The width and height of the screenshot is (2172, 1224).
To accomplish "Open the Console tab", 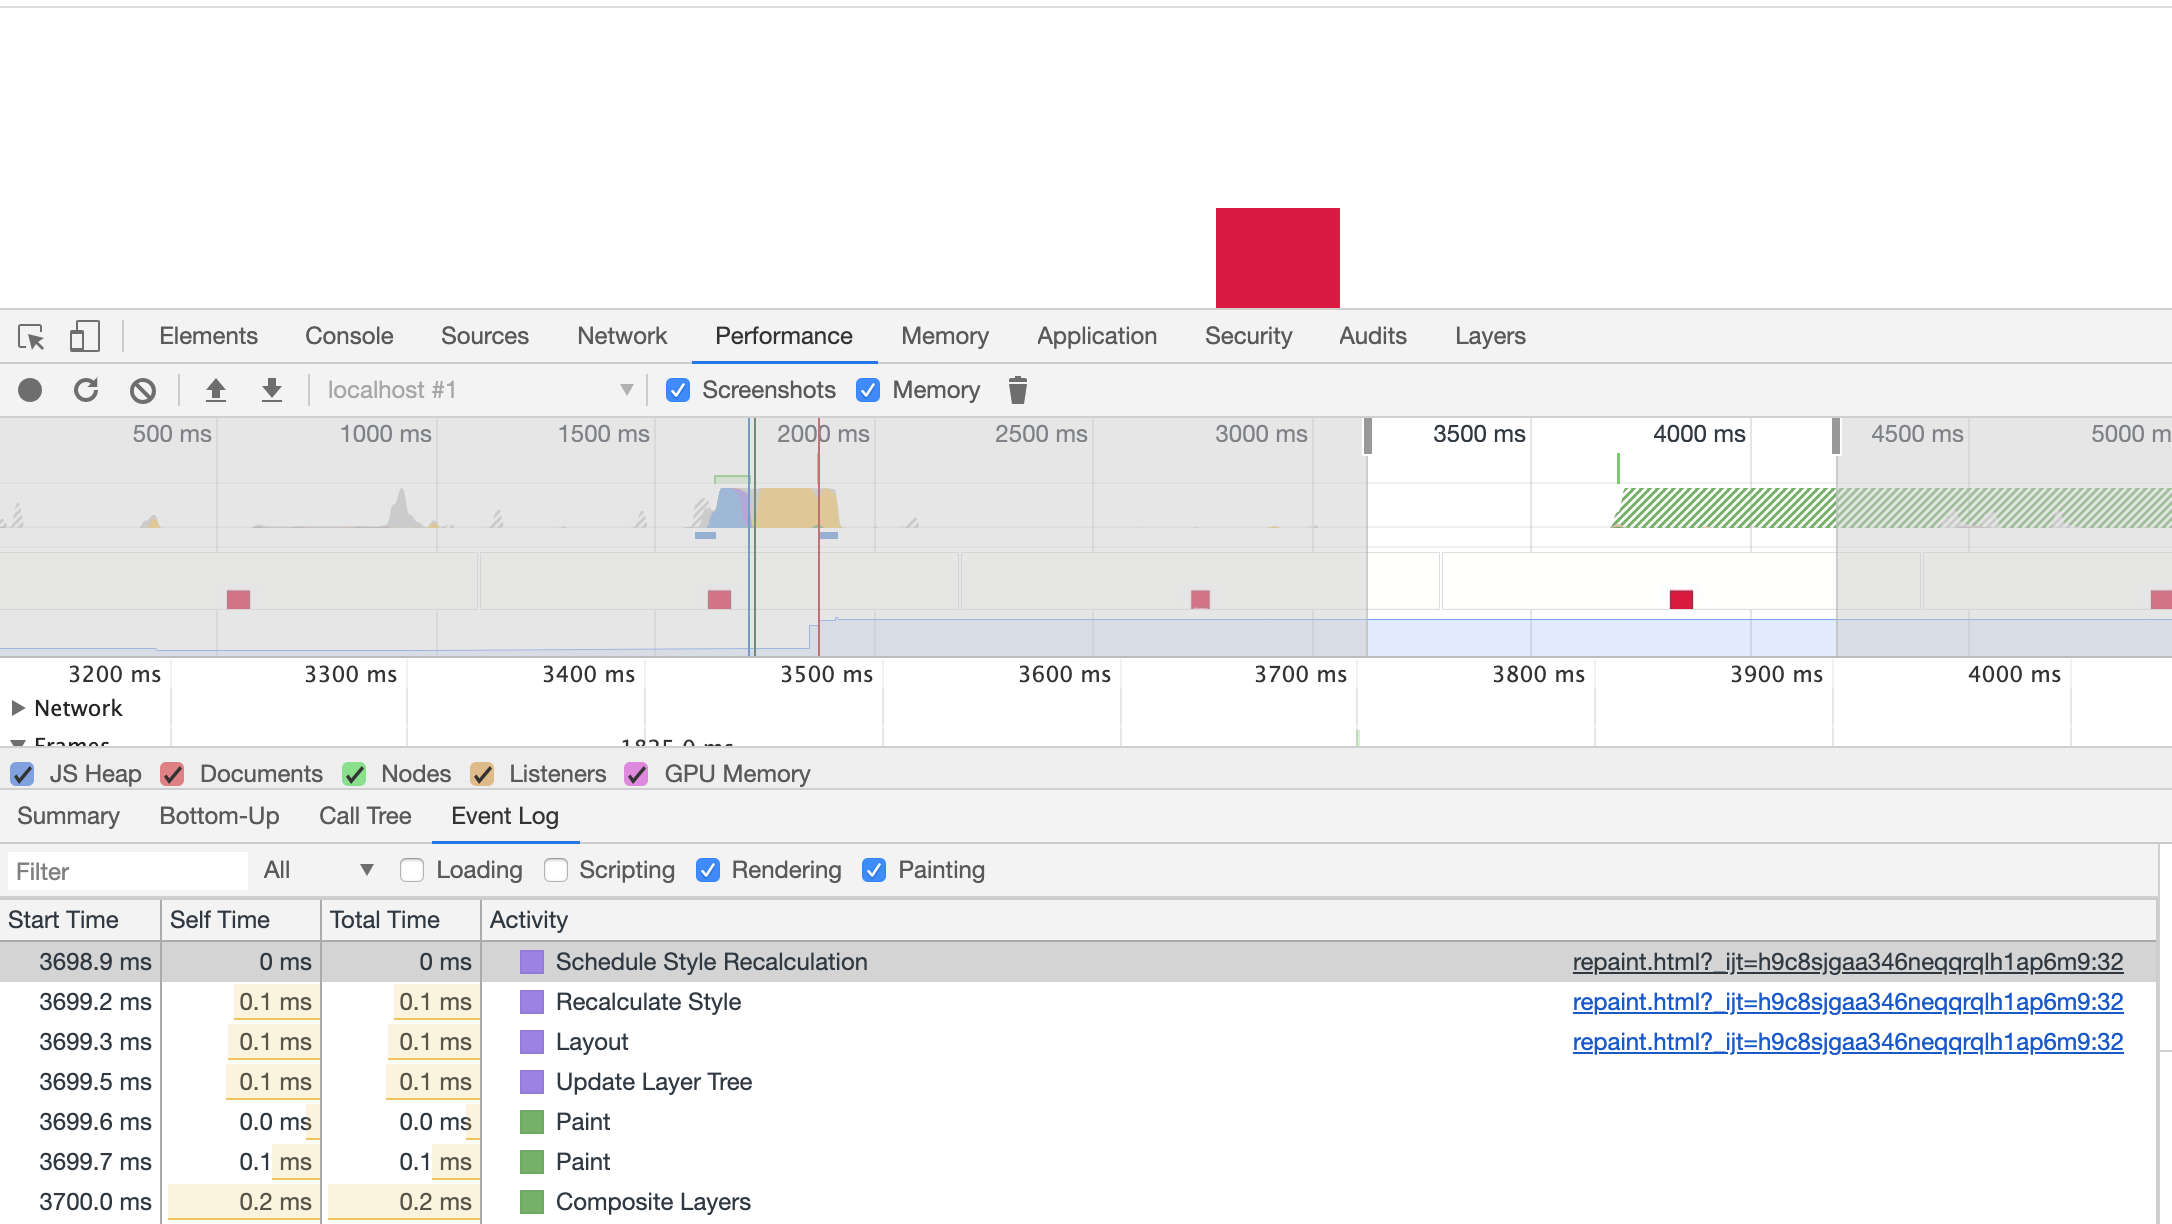I will (x=349, y=336).
